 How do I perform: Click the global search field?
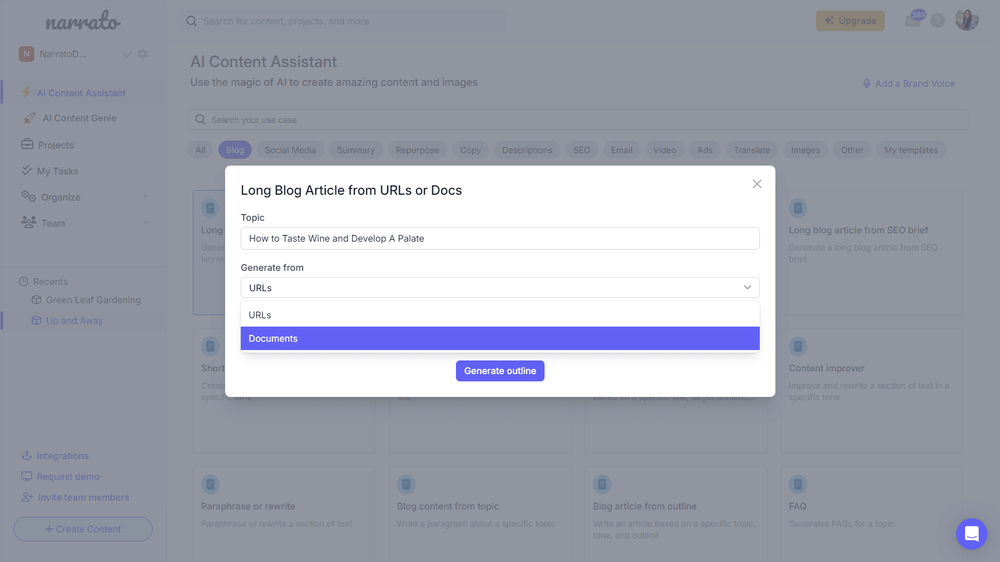coord(342,21)
